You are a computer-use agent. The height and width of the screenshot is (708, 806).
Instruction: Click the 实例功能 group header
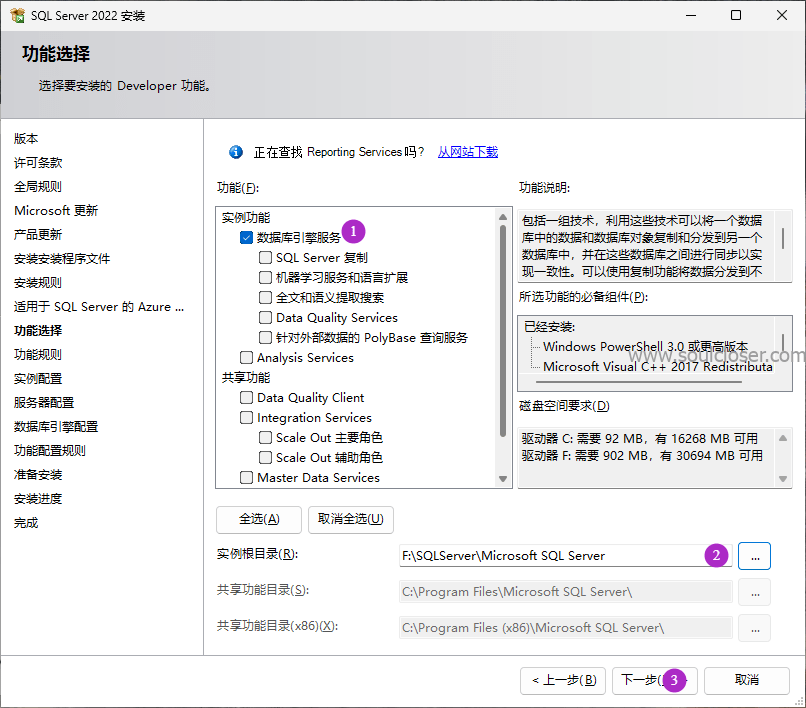[x=246, y=217]
